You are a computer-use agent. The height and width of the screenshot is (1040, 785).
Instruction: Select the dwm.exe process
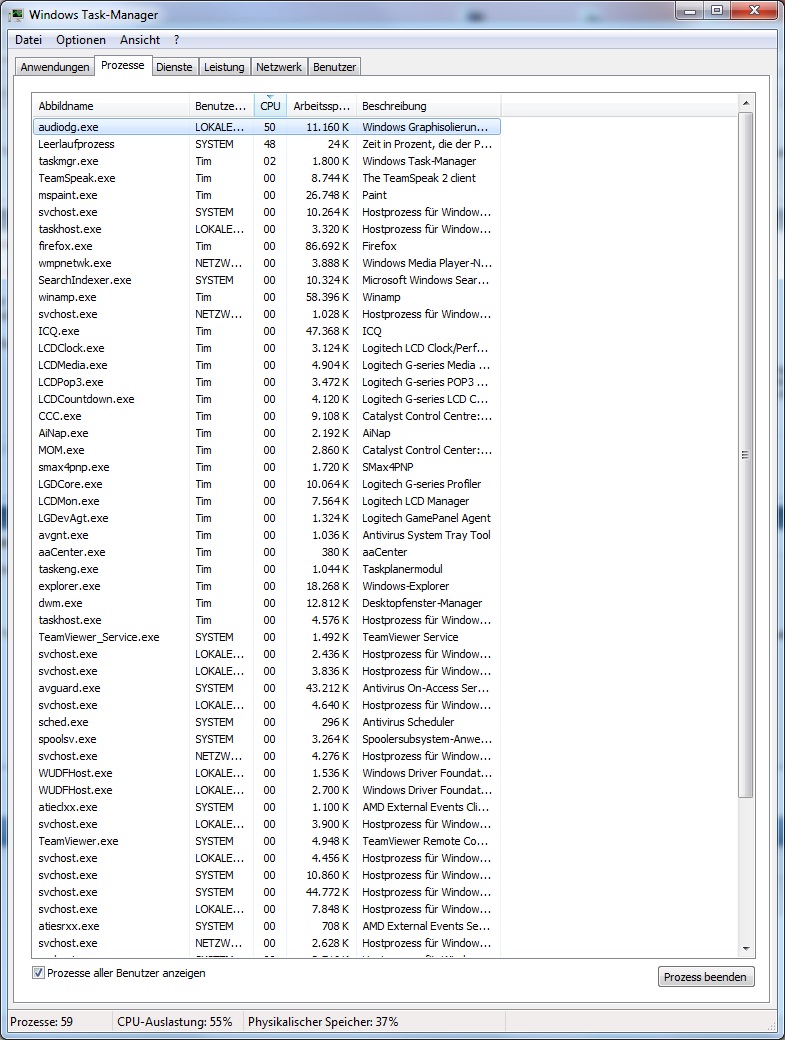(x=267, y=603)
